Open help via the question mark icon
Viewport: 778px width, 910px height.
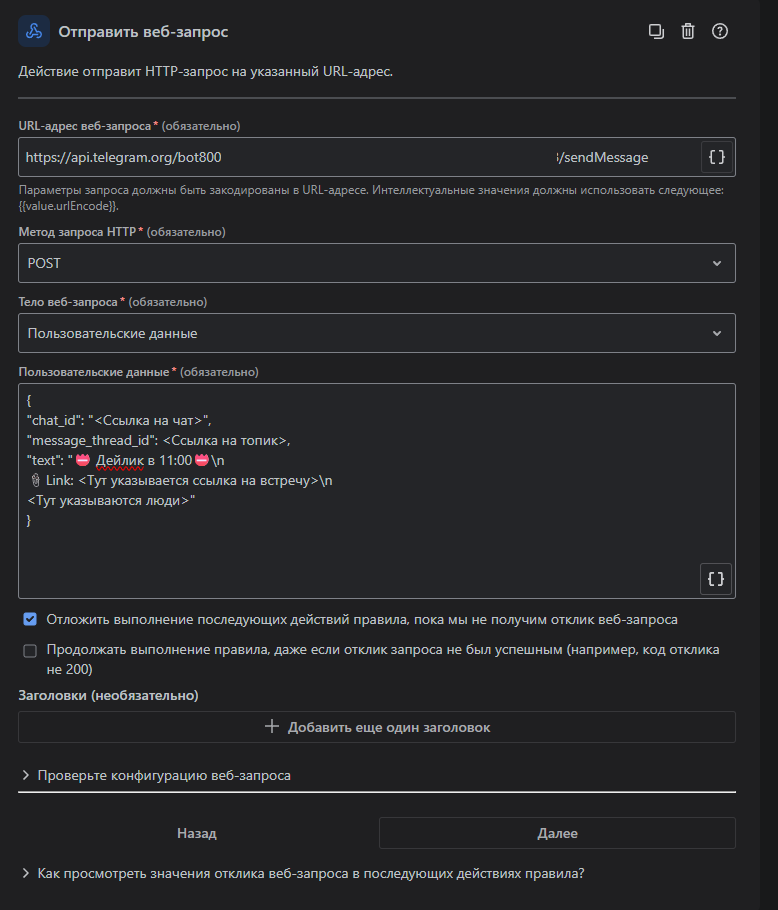point(720,32)
